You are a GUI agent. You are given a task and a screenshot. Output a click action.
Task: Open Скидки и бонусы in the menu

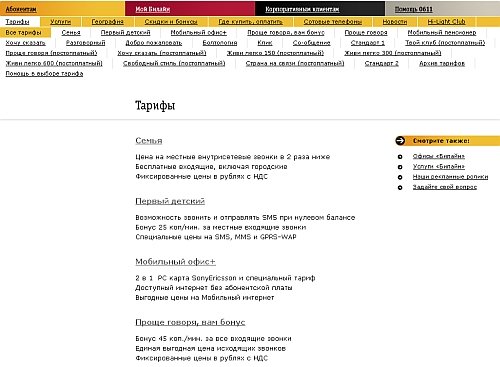pos(171,22)
